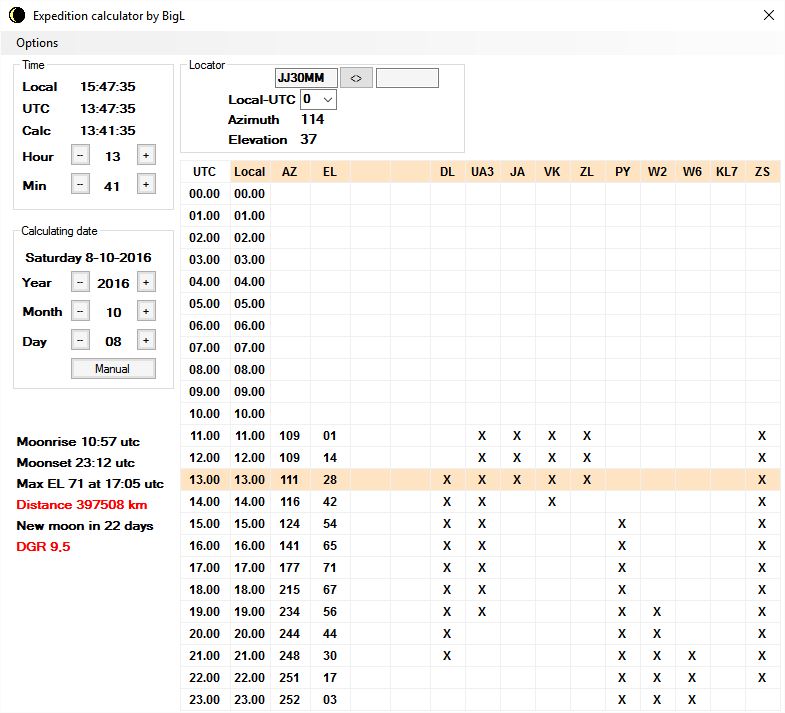
Task: Decrease the Hour value with minus button
Action: click(81, 156)
